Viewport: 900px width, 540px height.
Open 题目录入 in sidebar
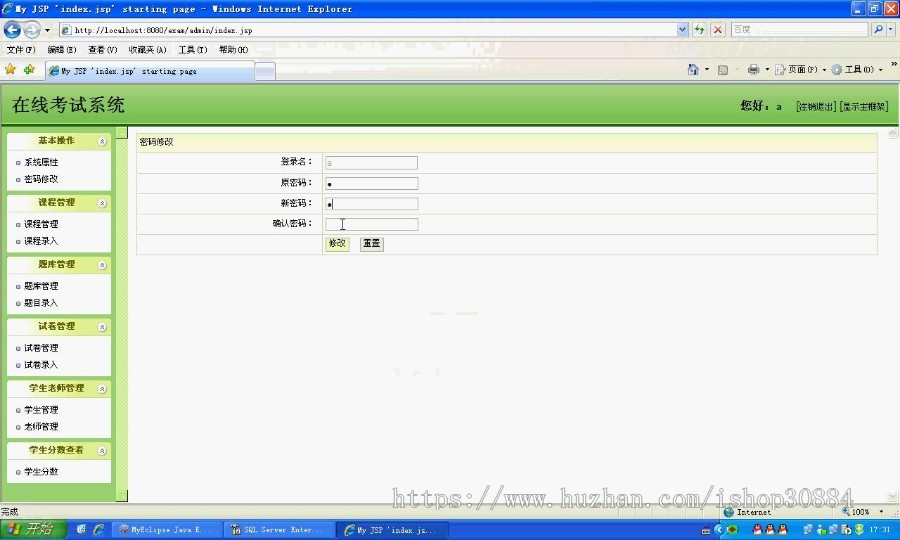(41, 303)
